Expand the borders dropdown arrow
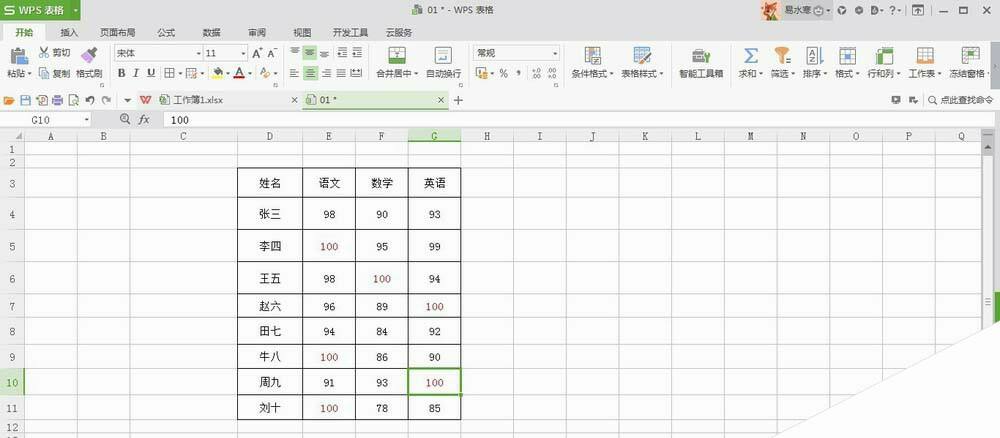Viewport: 1000px width, 438px height. pos(180,73)
